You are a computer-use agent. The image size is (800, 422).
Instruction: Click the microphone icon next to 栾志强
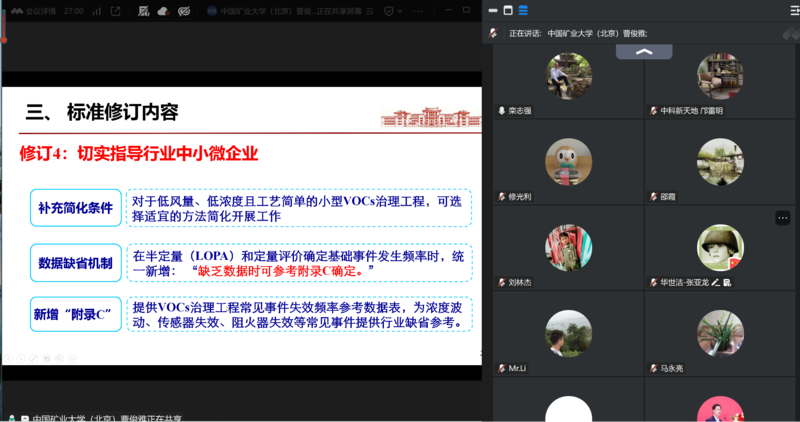pos(502,111)
